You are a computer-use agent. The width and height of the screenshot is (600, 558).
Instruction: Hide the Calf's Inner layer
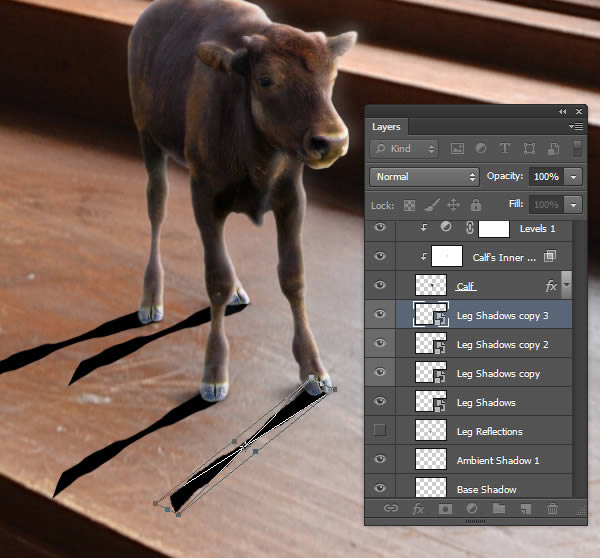pos(380,256)
